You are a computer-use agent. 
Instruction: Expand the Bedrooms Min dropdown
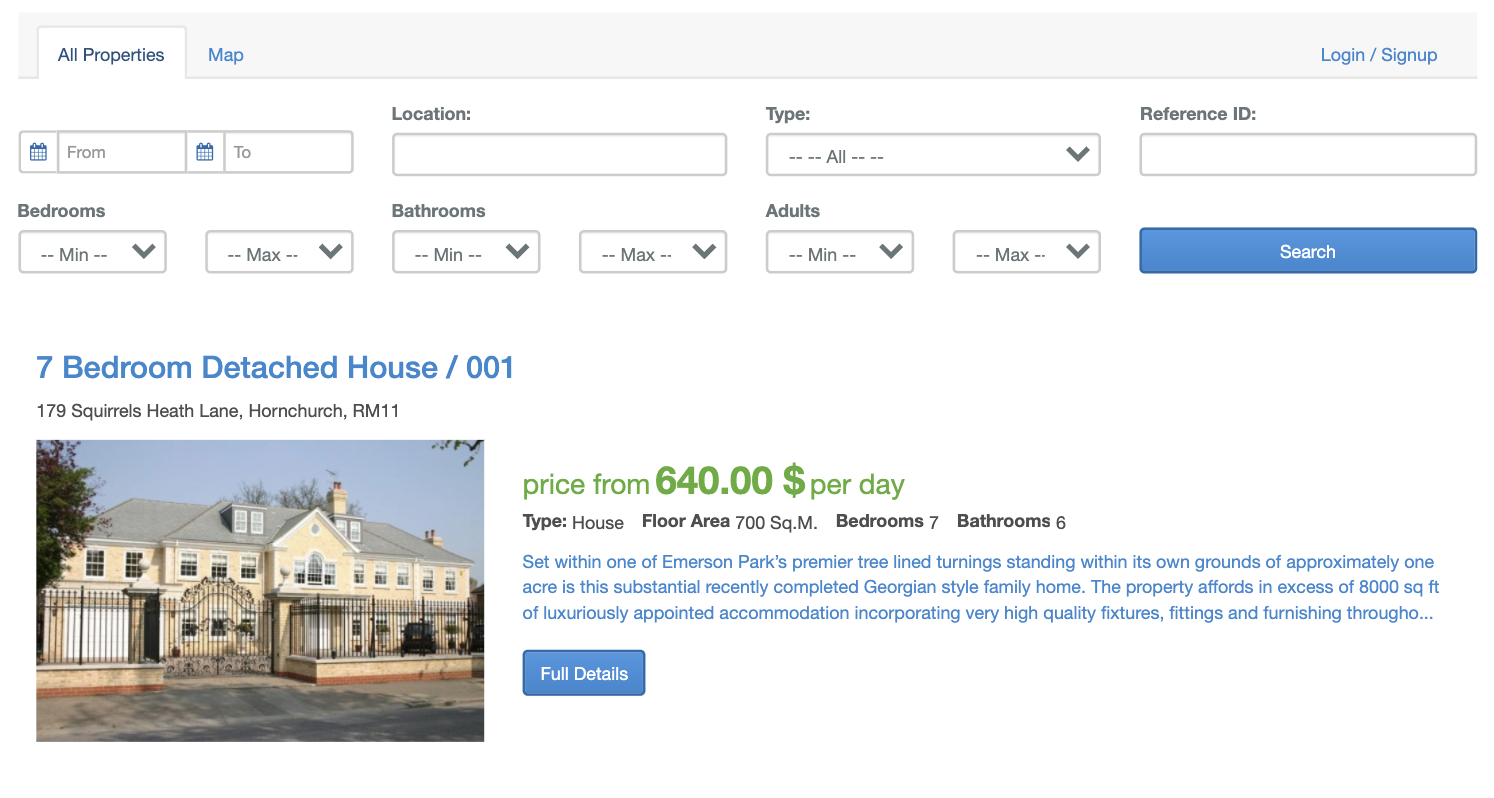pyautogui.click(x=92, y=253)
